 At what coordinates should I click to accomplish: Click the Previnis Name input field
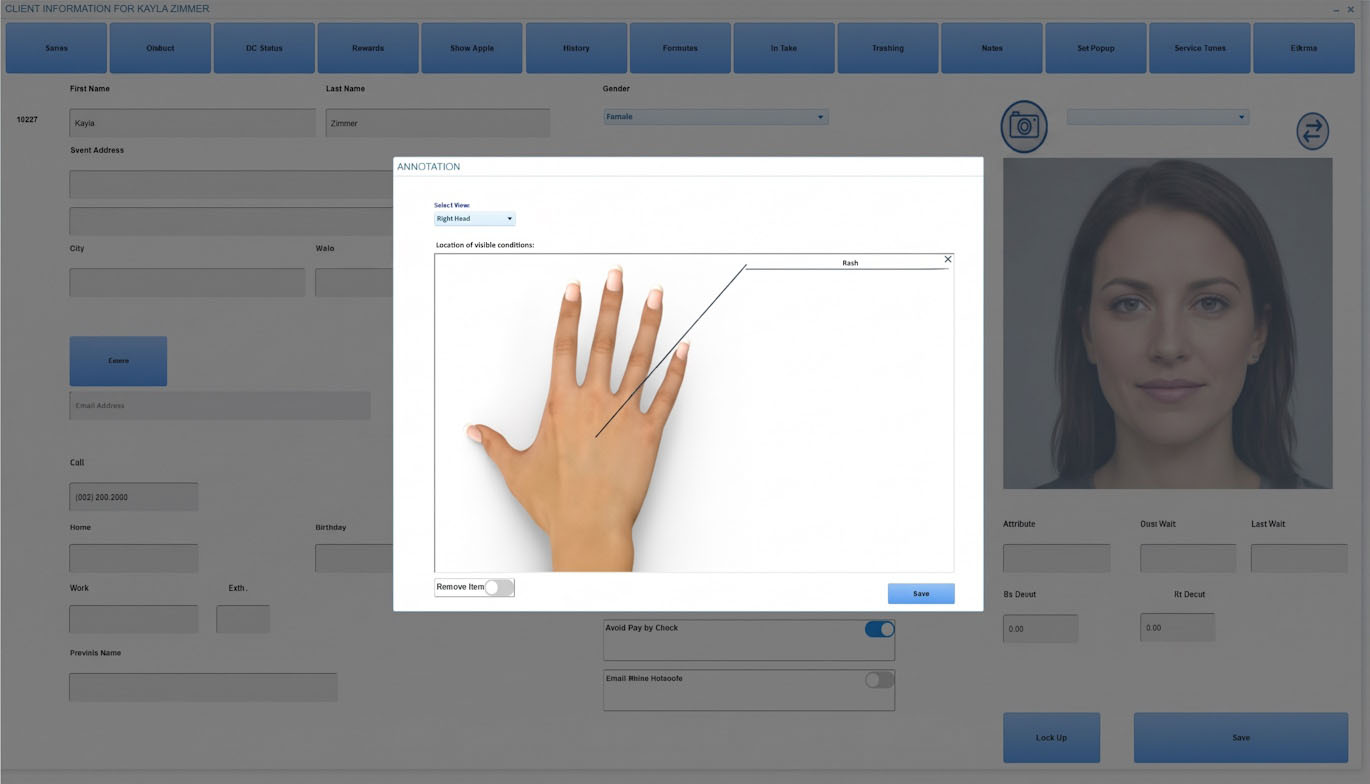click(203, 687)
